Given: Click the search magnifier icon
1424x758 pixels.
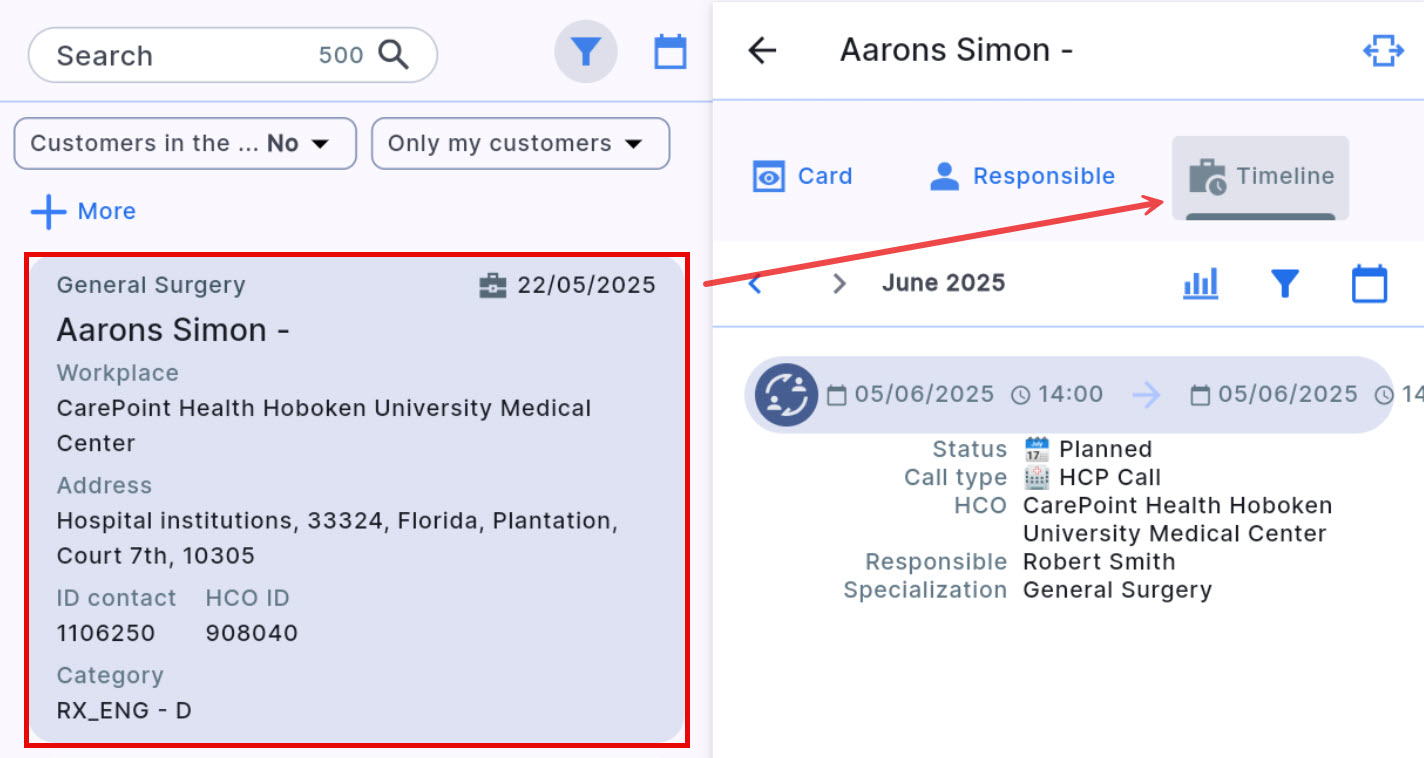Looking at the screenshot, I should pos(394,55).
